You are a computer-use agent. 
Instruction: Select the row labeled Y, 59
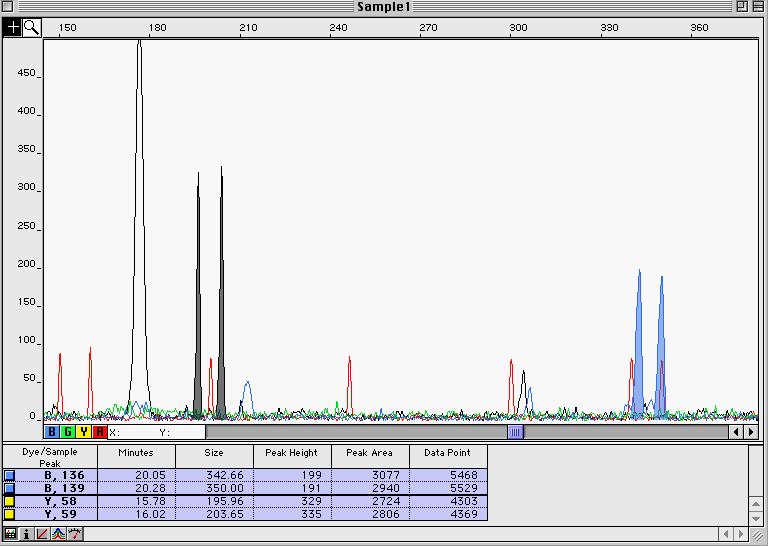click(x=245, y=514)
